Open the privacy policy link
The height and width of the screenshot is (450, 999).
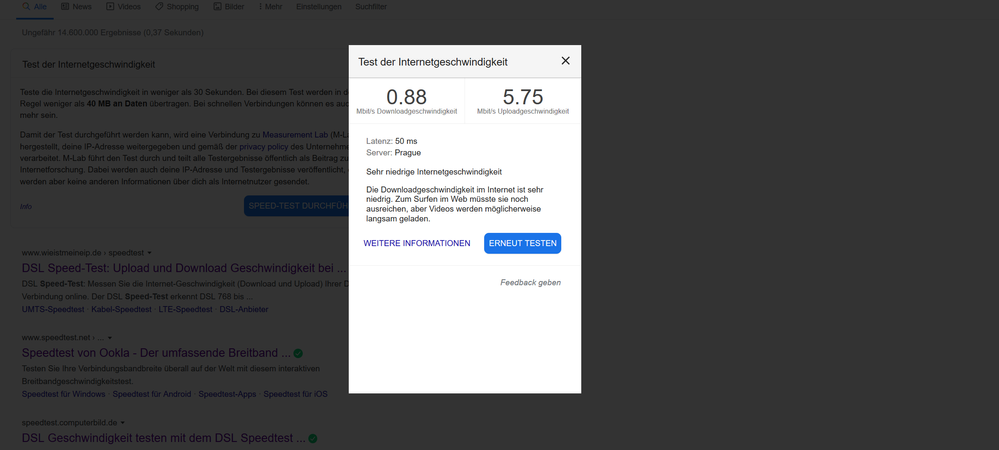[264, 147]
